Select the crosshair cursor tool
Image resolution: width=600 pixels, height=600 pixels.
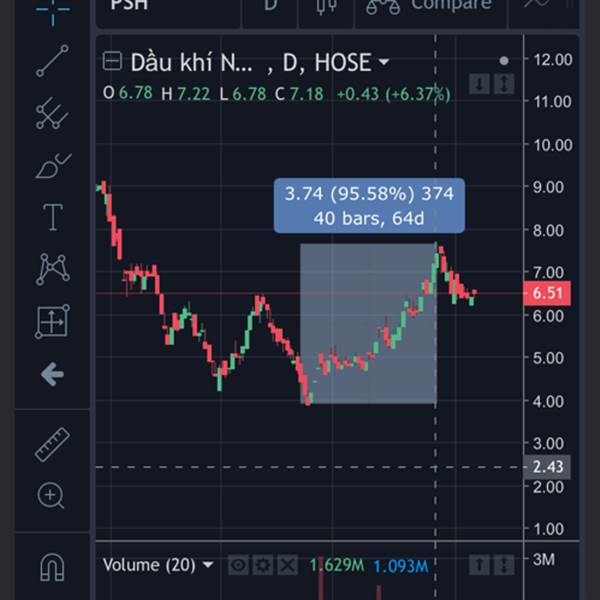[x=52, y=11]
